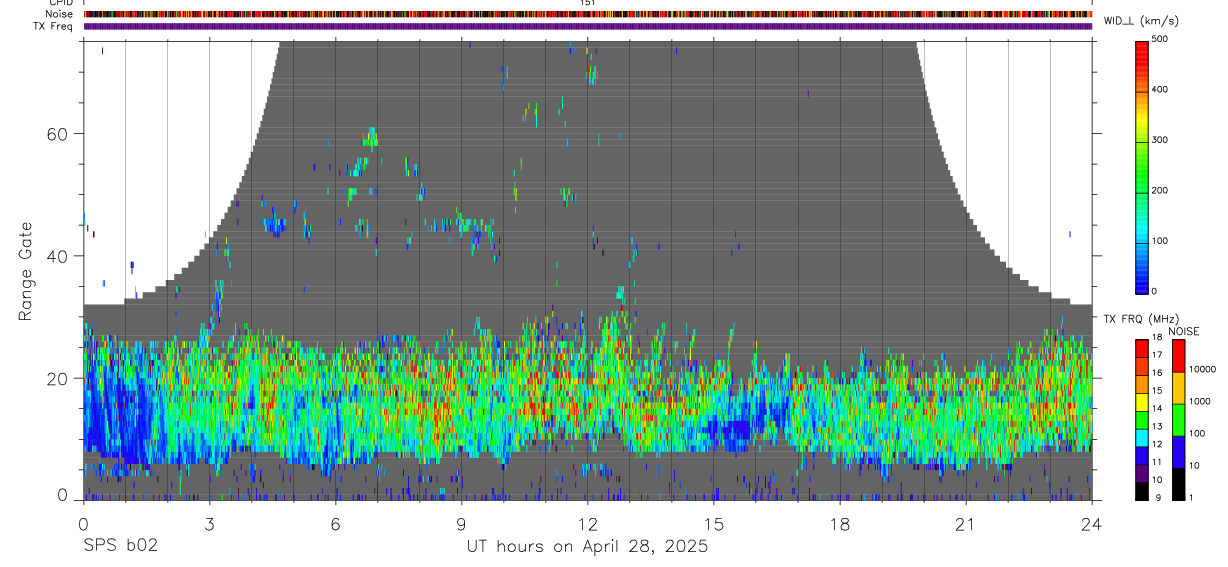Click the NOISE color scale bar
The height and width of the screenshot is (567, 1228).
[x=1178, y=419]
